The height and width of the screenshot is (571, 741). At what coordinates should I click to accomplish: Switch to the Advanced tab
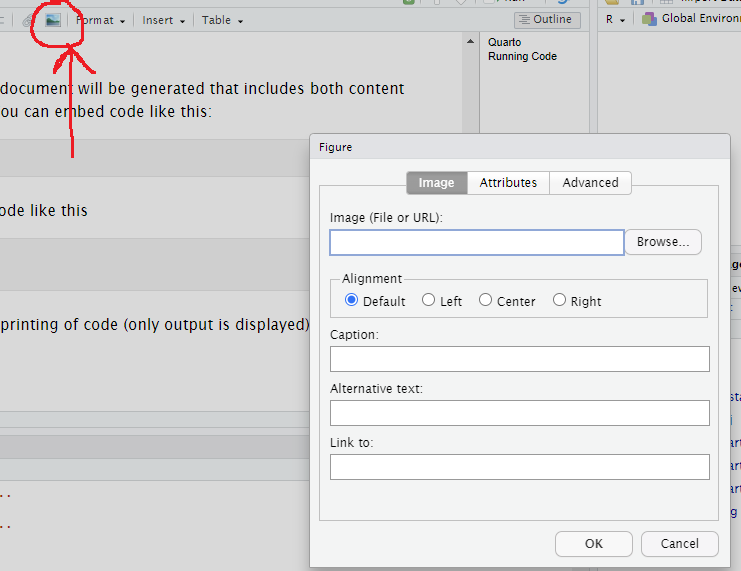pos(590,183)
